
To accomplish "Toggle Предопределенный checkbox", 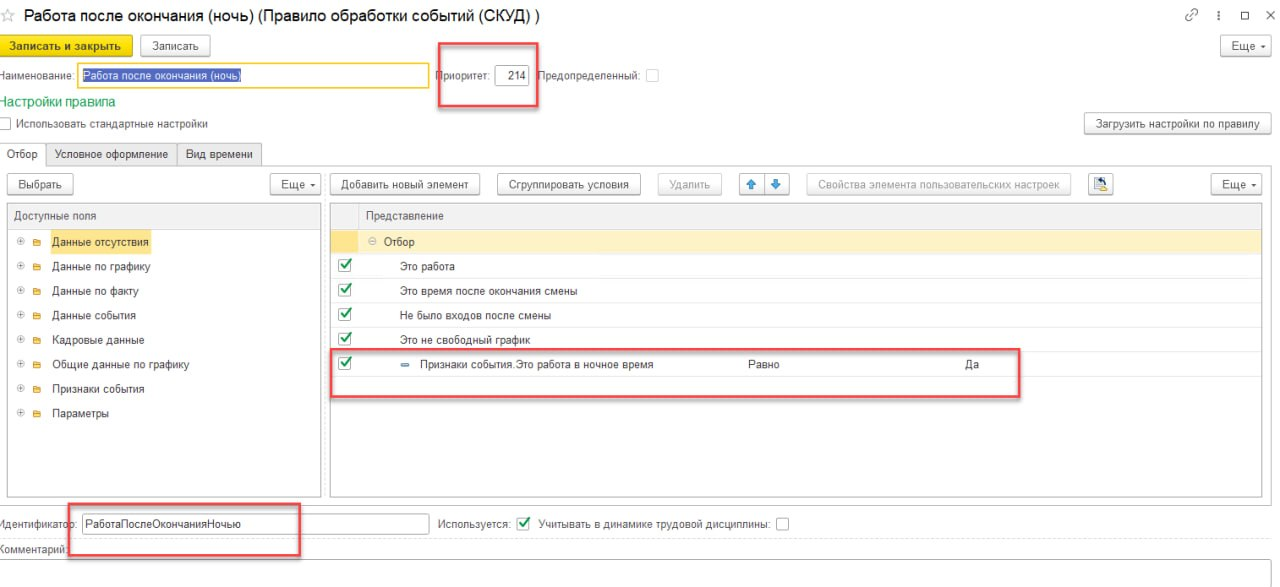I will (652, 76).
